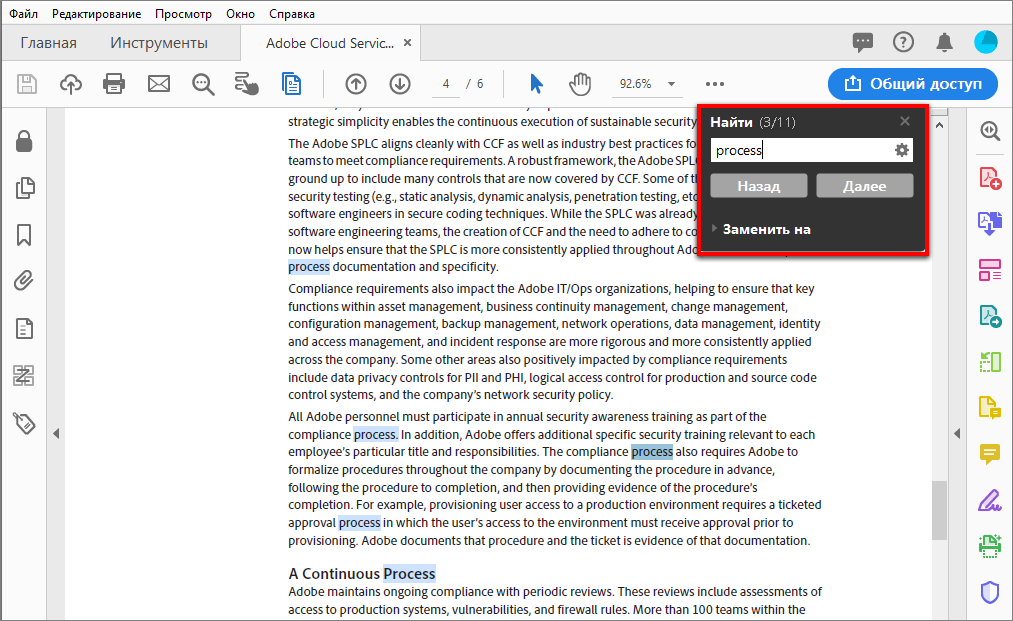1013x621 pixels.
Task: Click the 'Далее' find button
Action: click(x=865, y=186)
